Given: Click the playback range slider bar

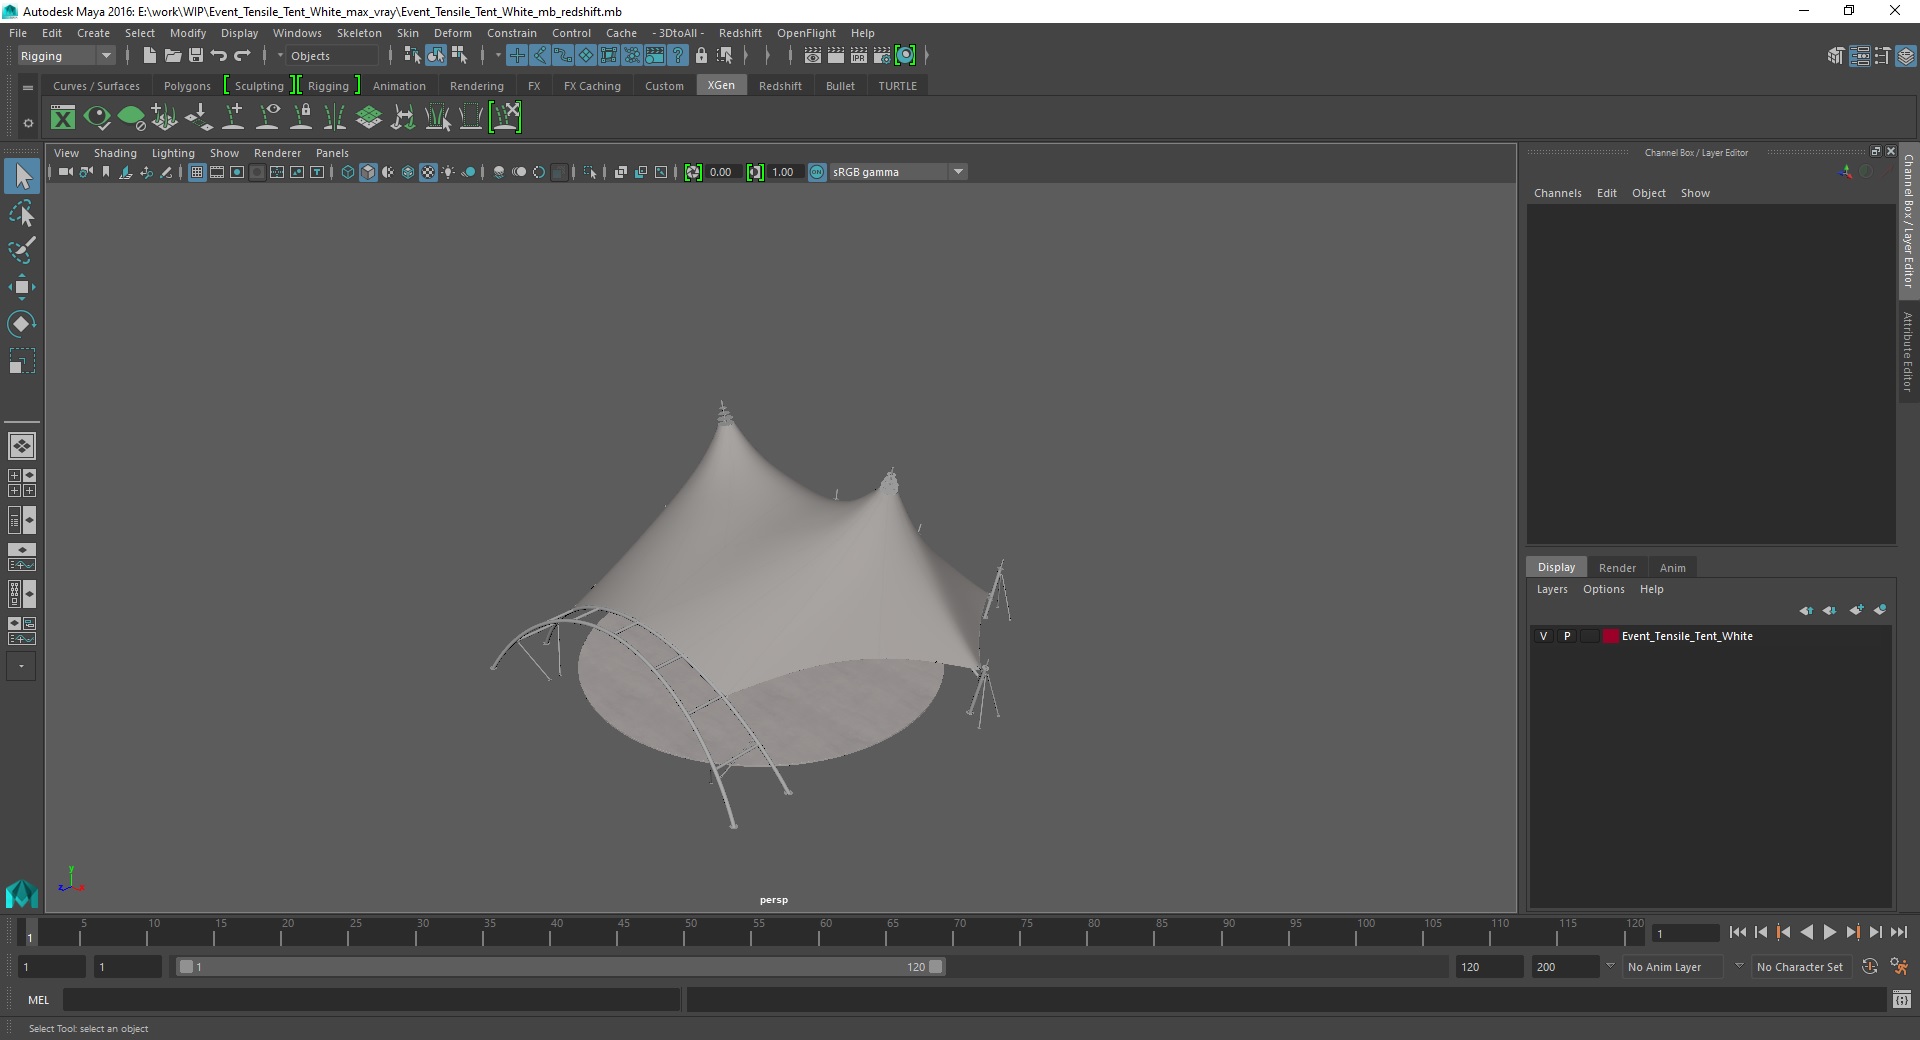Looking at the screenshot, I should tap(560, 967).
